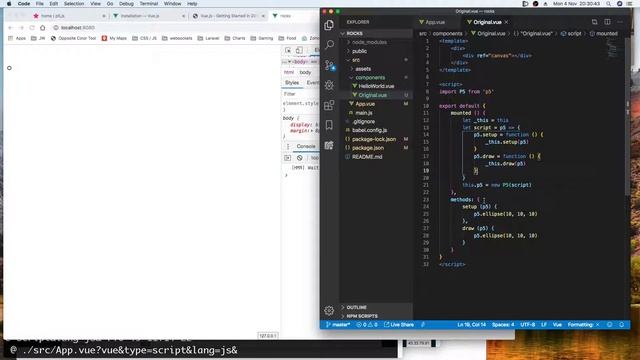Open the Source Control view with badge

pos(329,65)
